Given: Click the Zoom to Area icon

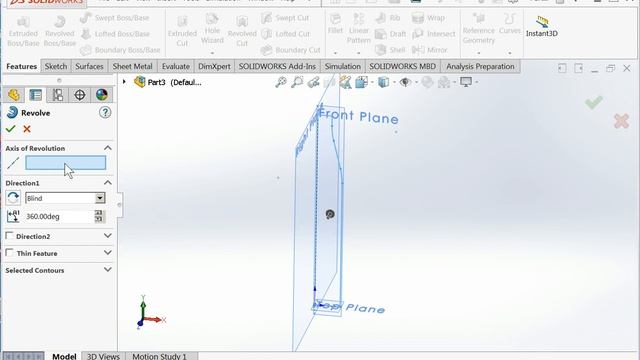Looking at the screenshot, I should tap(297, 82).
